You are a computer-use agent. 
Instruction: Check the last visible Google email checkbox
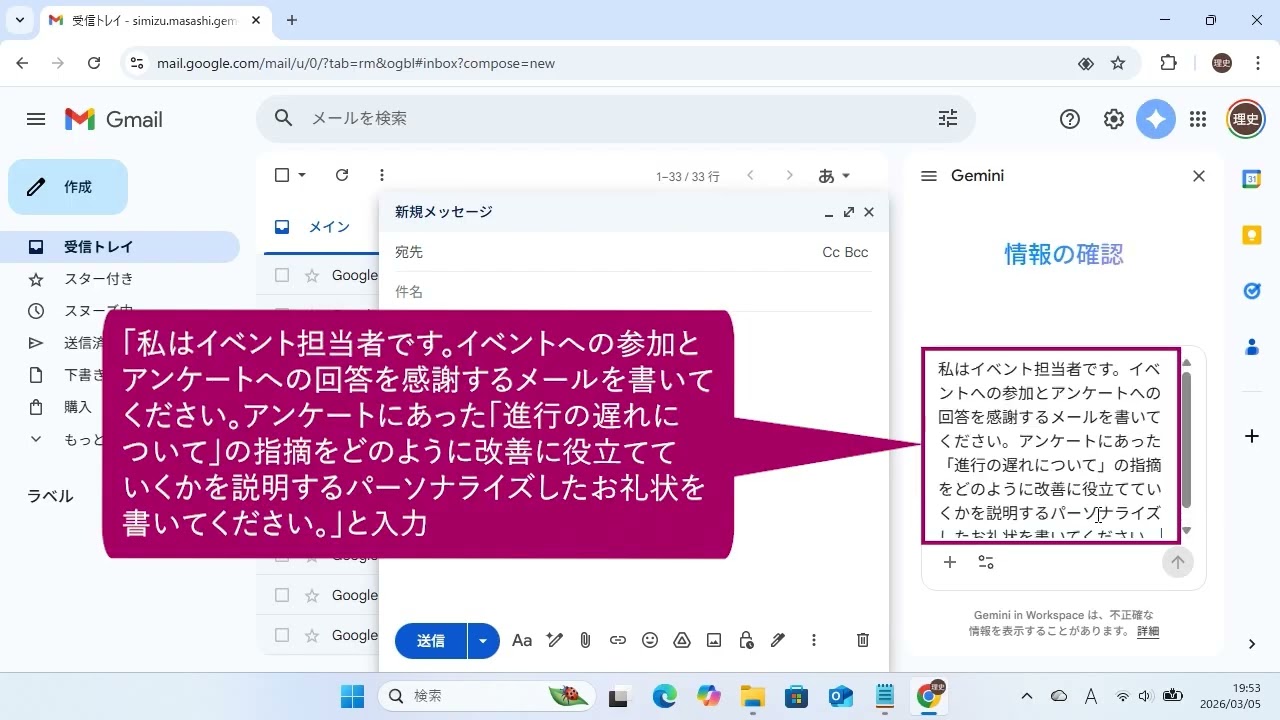click(282, 635)
